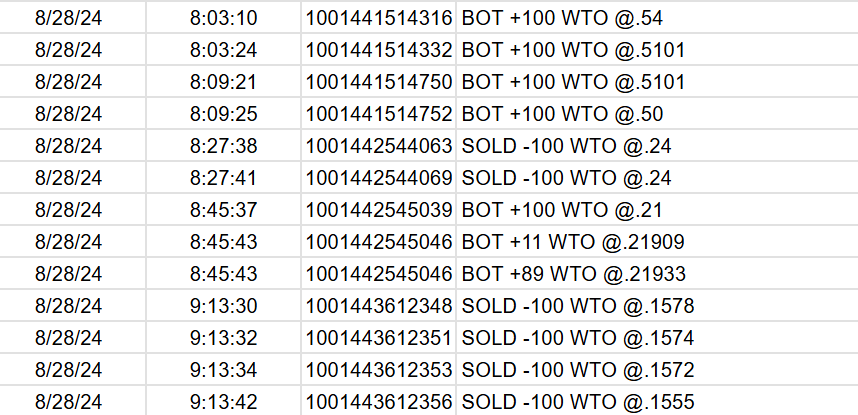This screenshot has width=858, height=415.
Task: Click the BOT +11 WTO @.21909 cell
Action: (x=572, y=242)
